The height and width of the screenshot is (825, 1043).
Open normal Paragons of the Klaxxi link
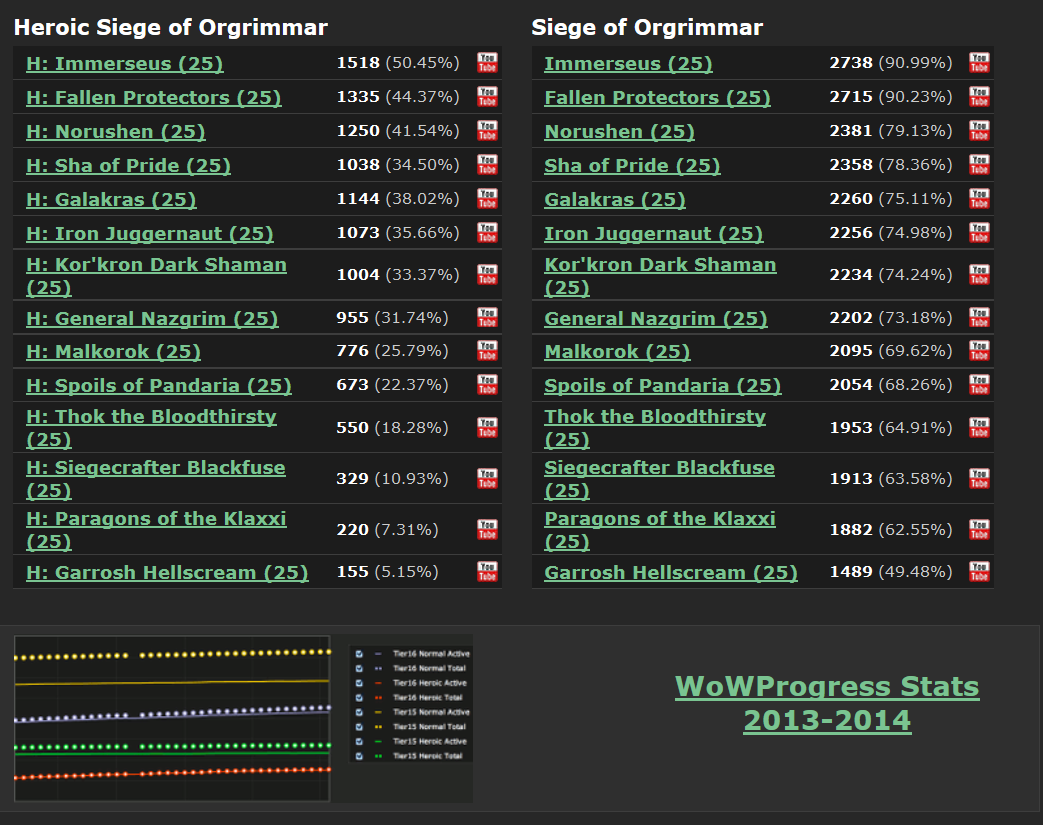coord(660,530)
